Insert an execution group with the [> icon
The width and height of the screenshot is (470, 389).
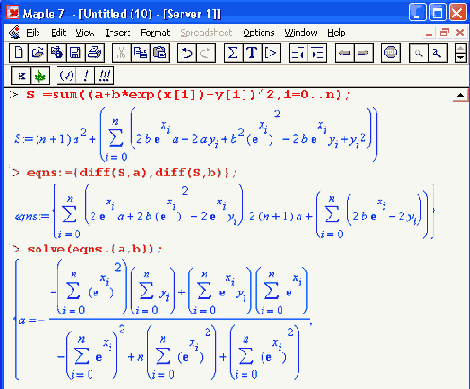coord(271,53)
